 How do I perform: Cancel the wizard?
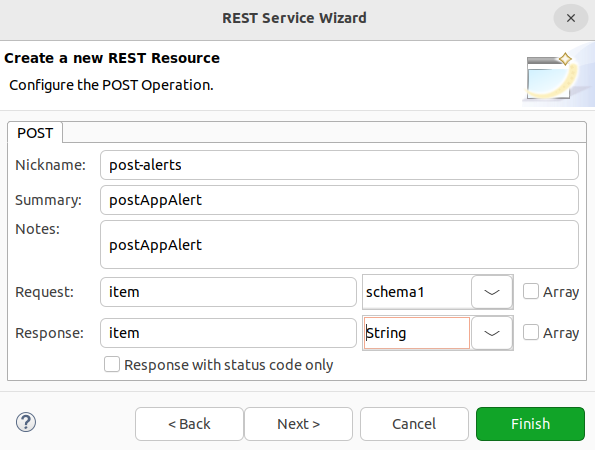click(414, 424)
